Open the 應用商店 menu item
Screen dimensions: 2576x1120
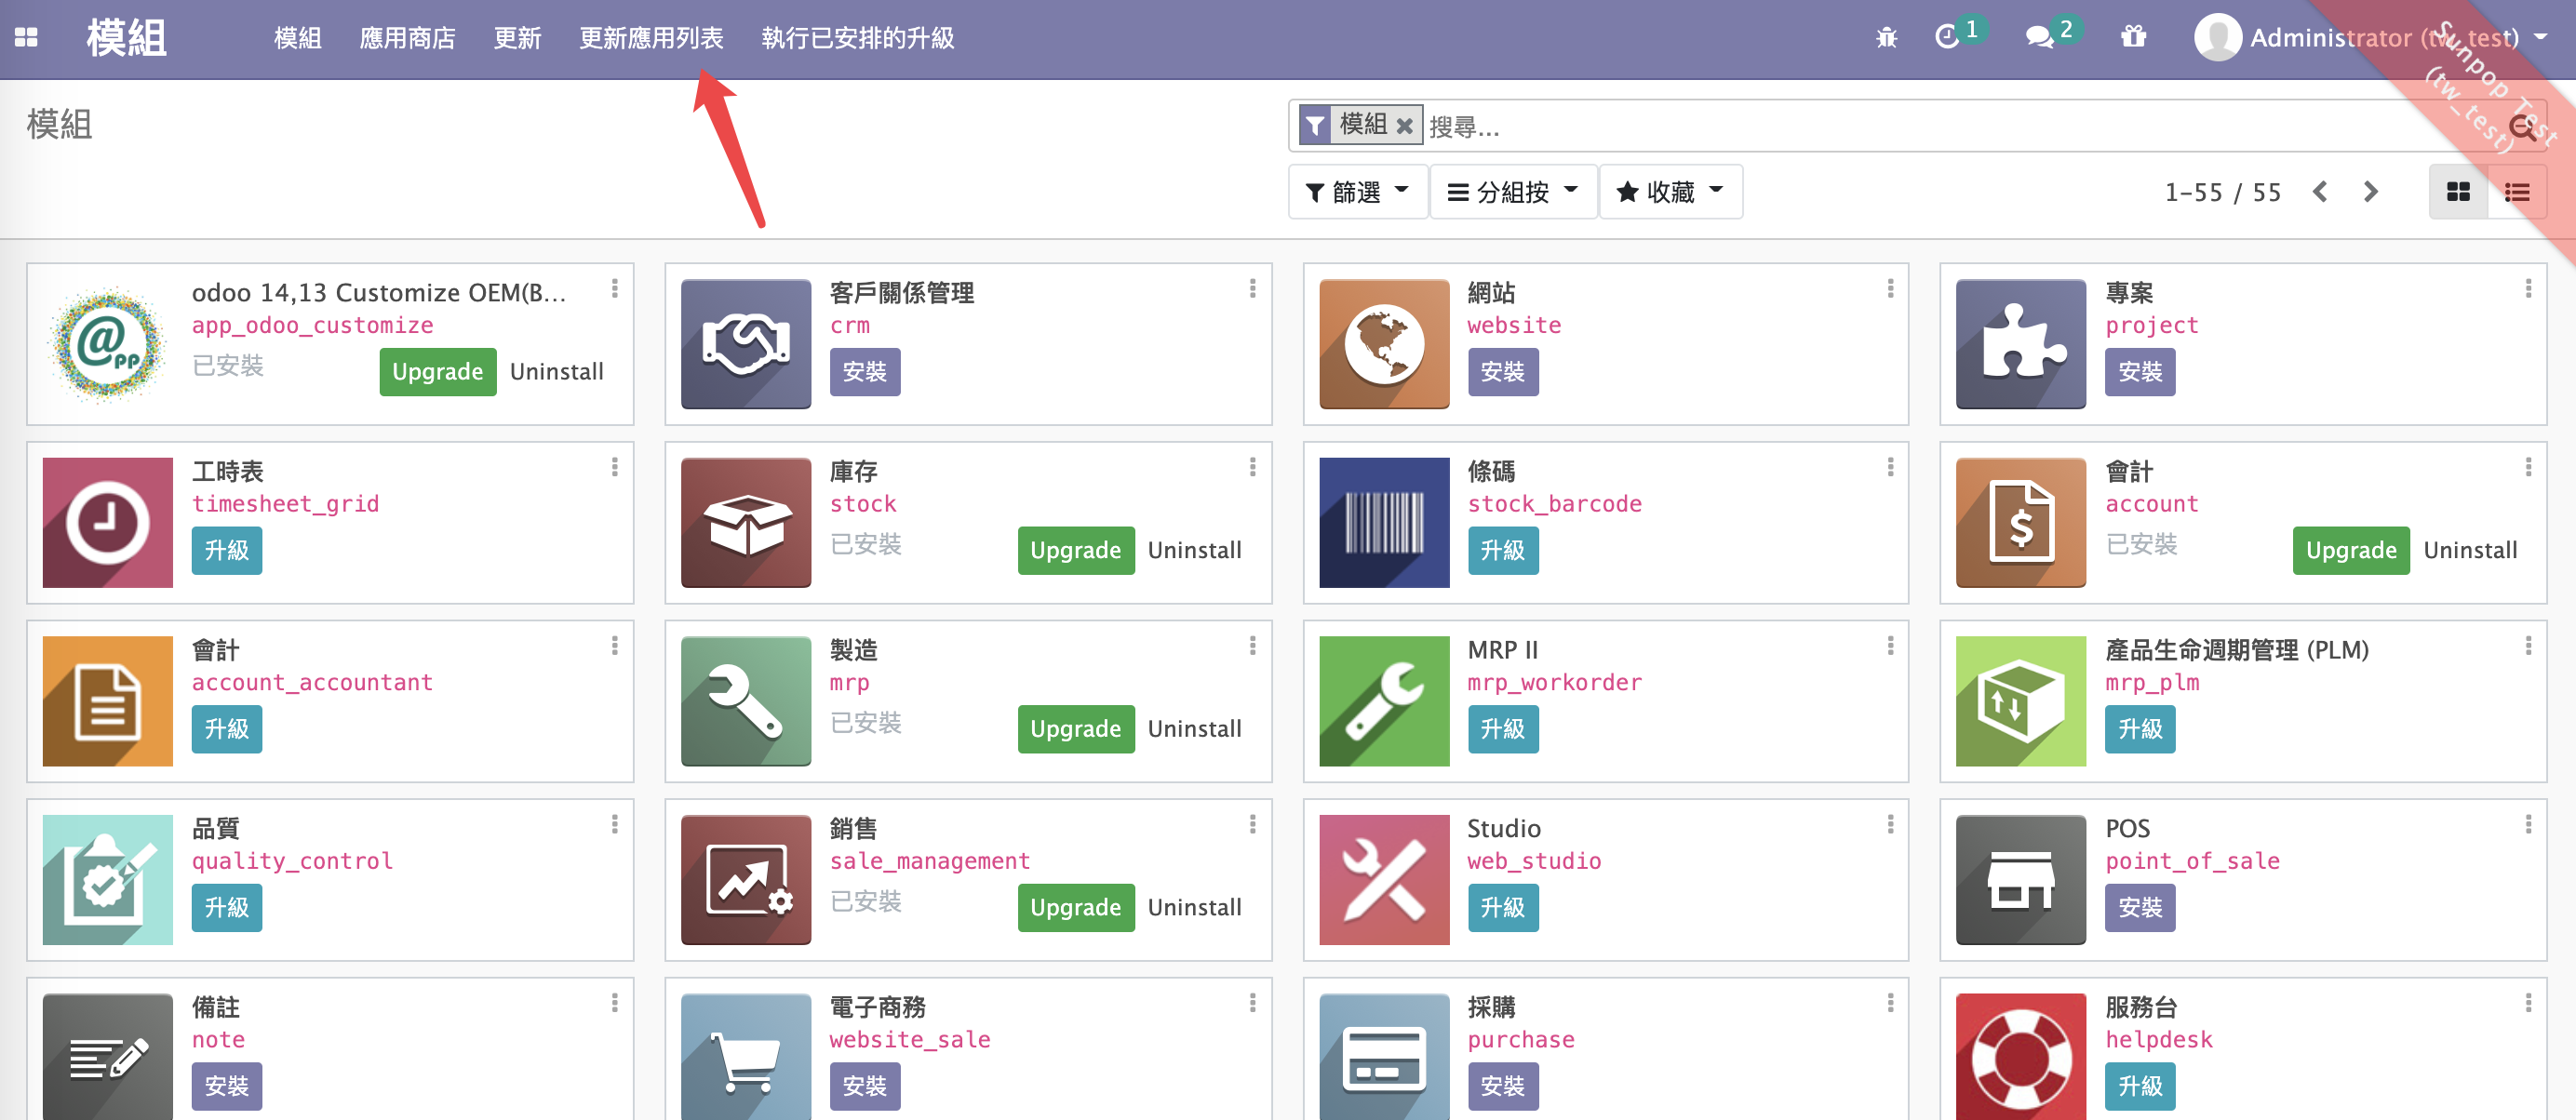click(407, 38)
